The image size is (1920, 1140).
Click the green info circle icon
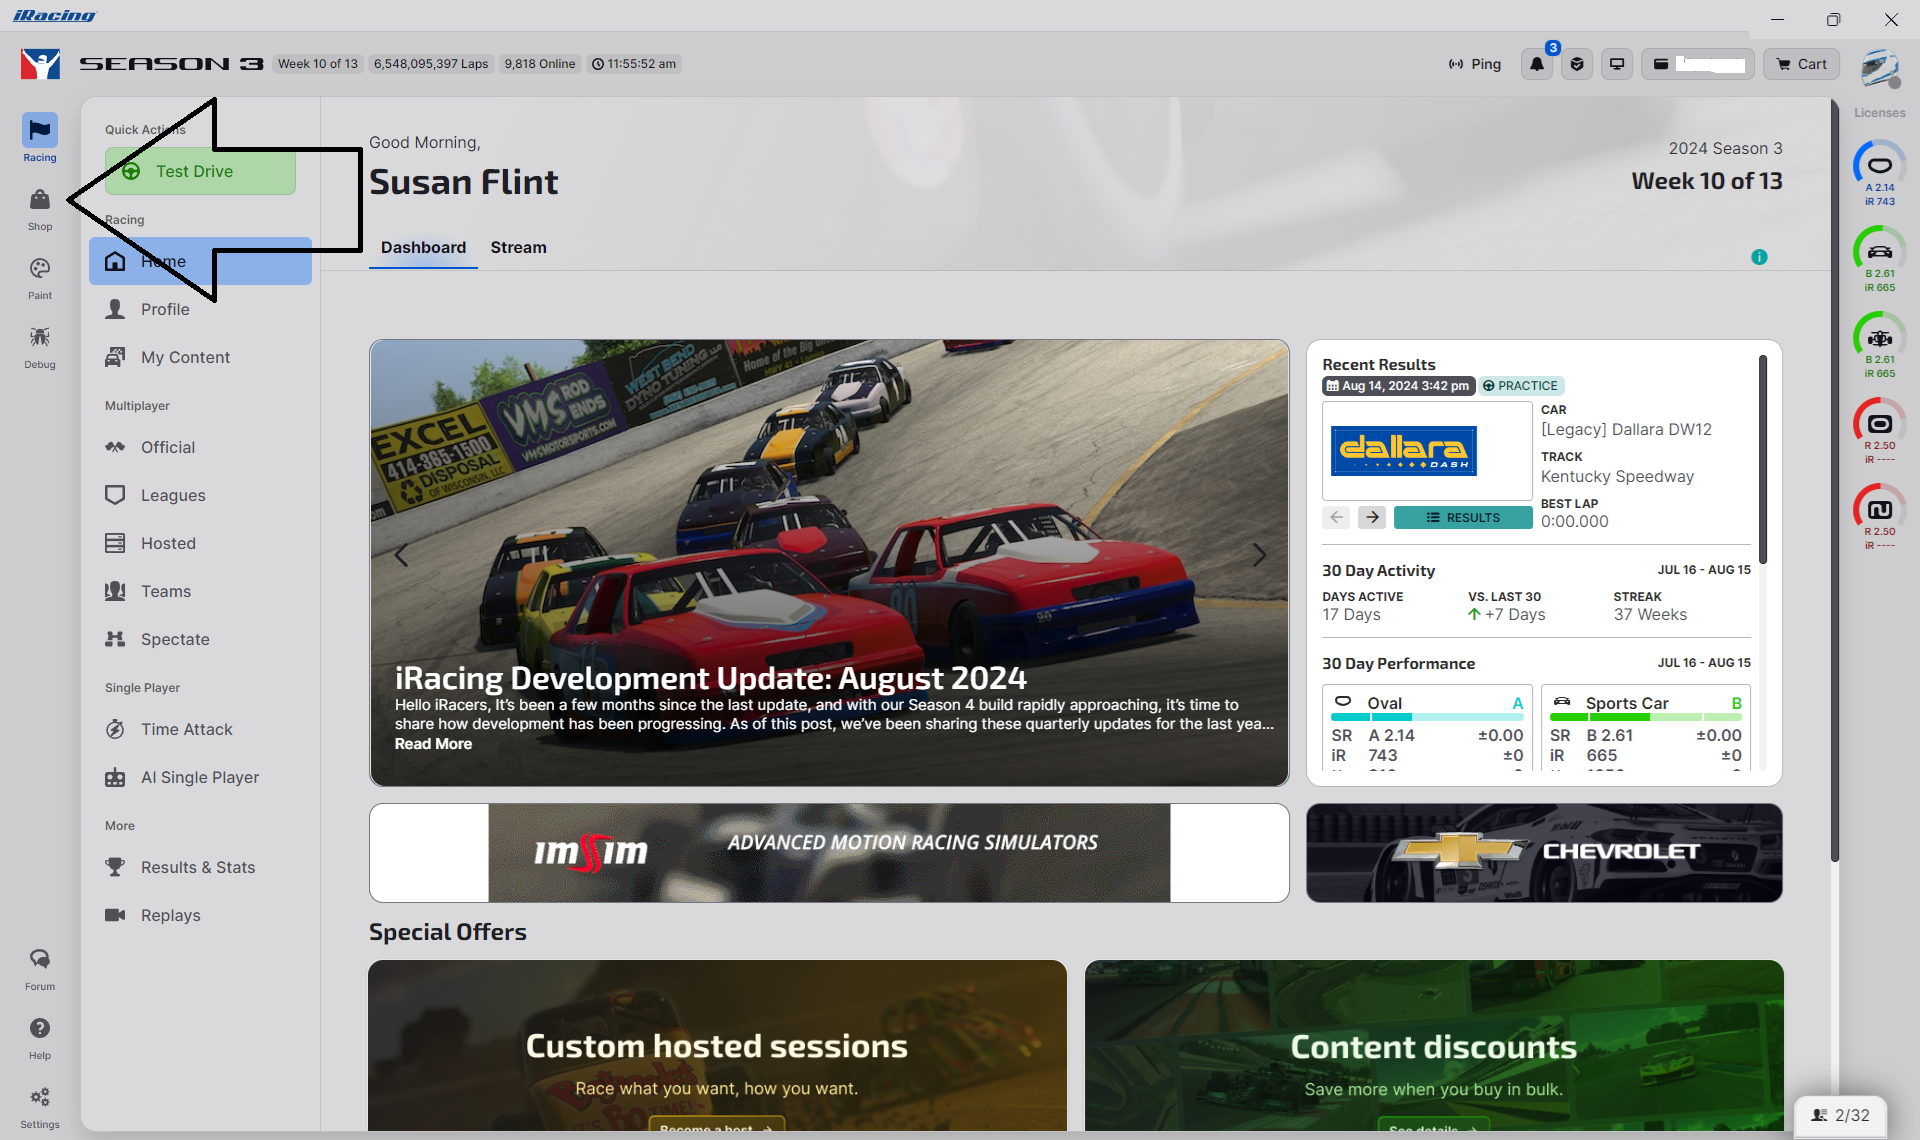(x=1759, y=257)
